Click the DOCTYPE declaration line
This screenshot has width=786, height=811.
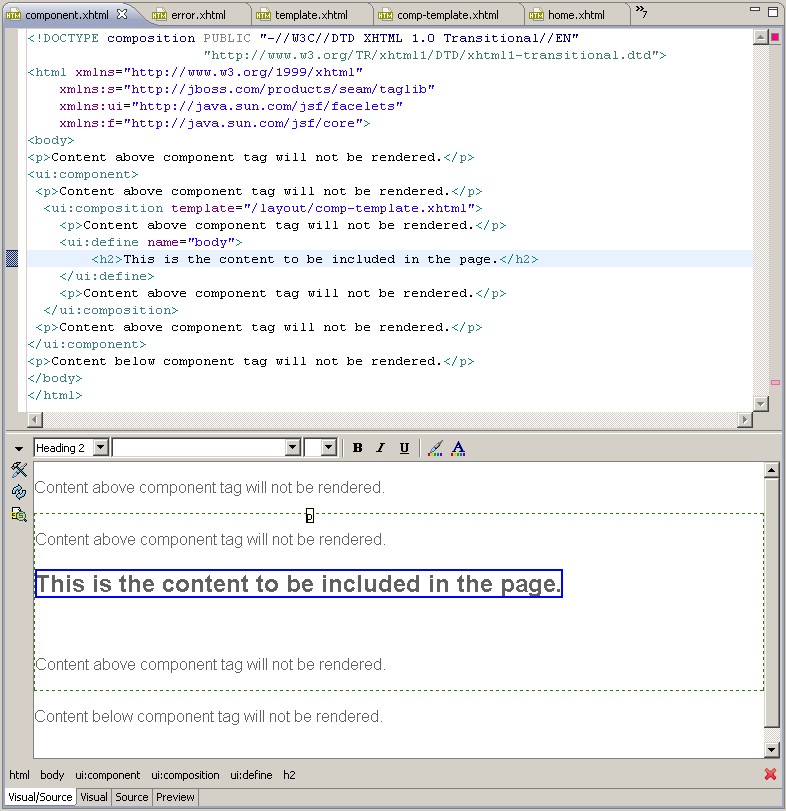pyautogui.click(x=303, y=38)
